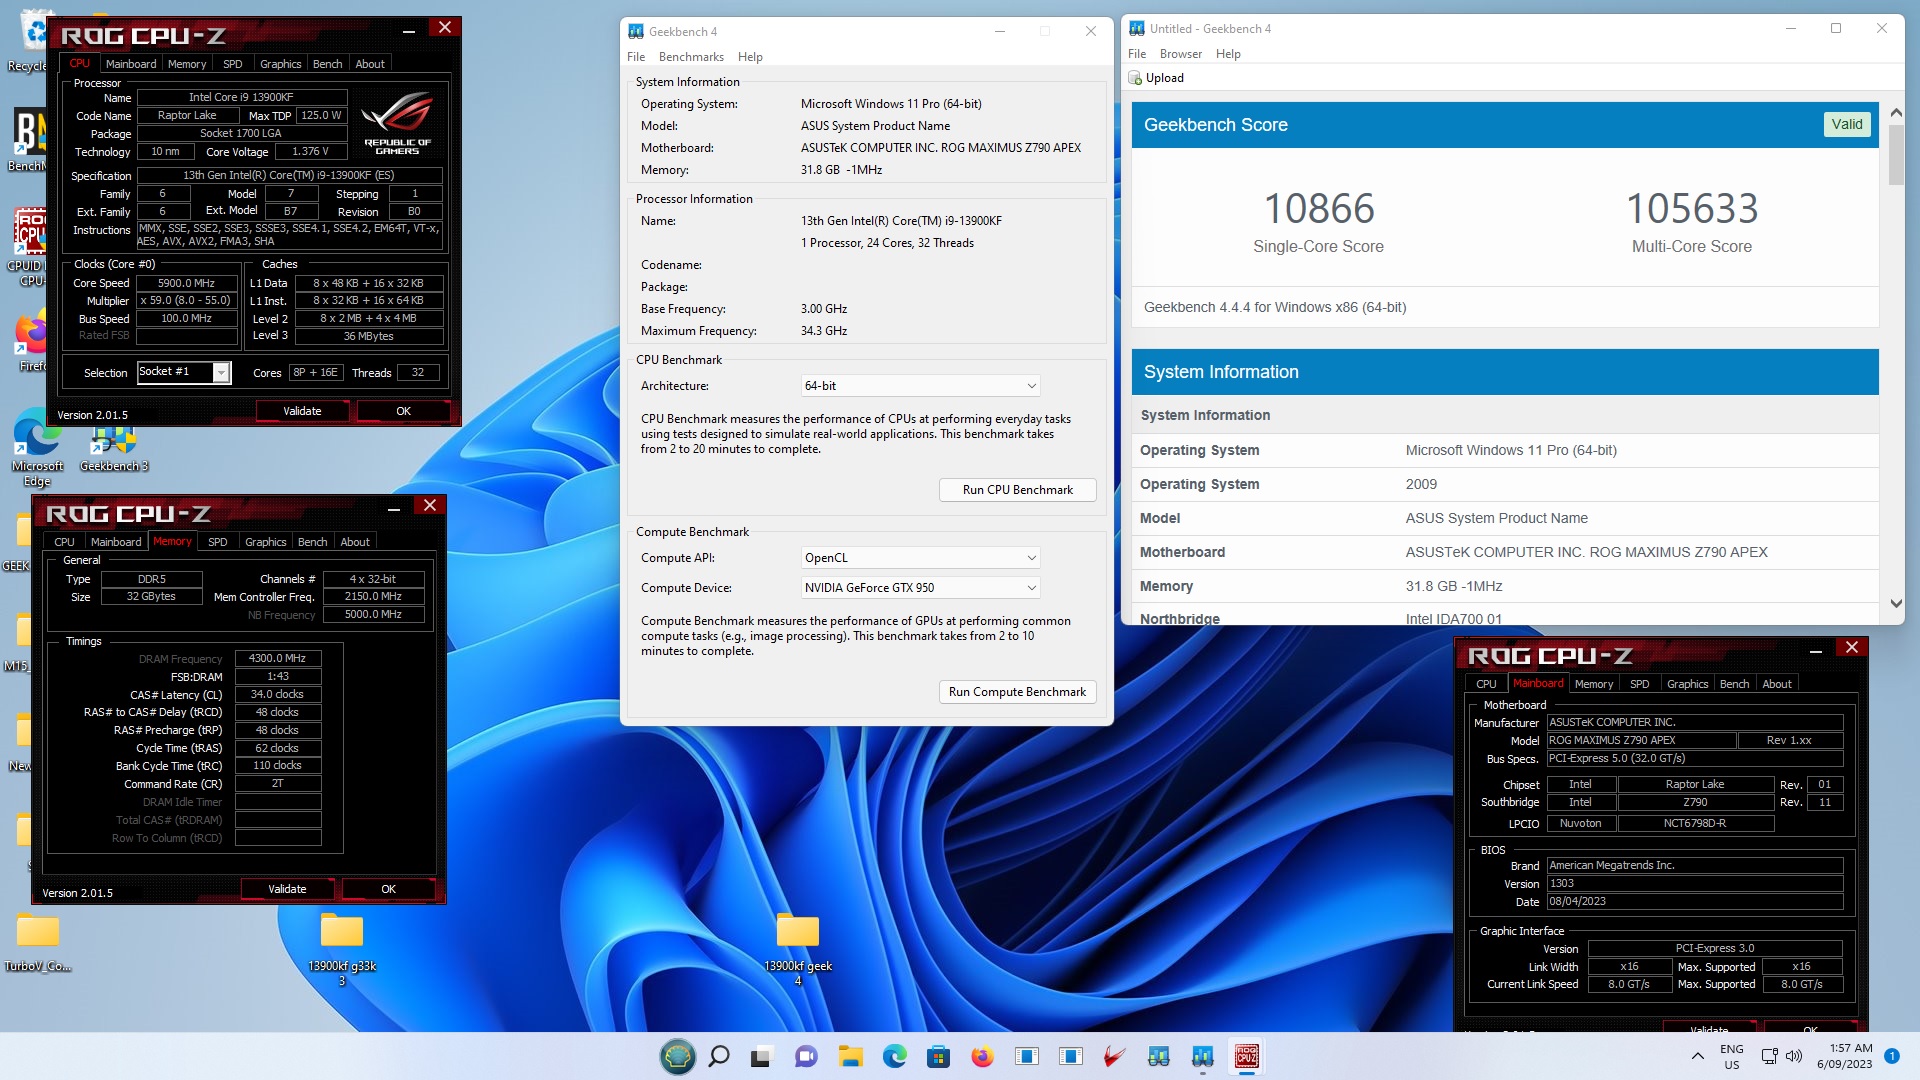Open taskbar Search
This screenshot has width=1920, height=1080.
(719, 1056)
